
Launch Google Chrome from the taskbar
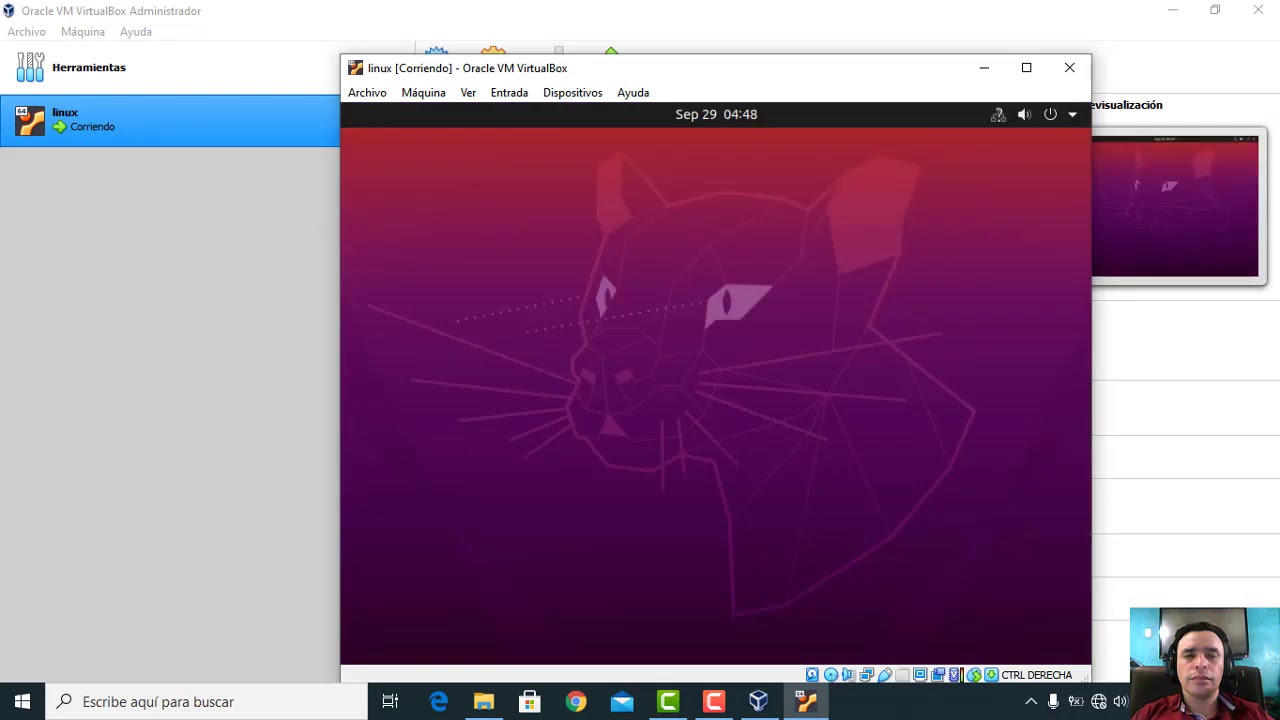click(x=576, y=701)
